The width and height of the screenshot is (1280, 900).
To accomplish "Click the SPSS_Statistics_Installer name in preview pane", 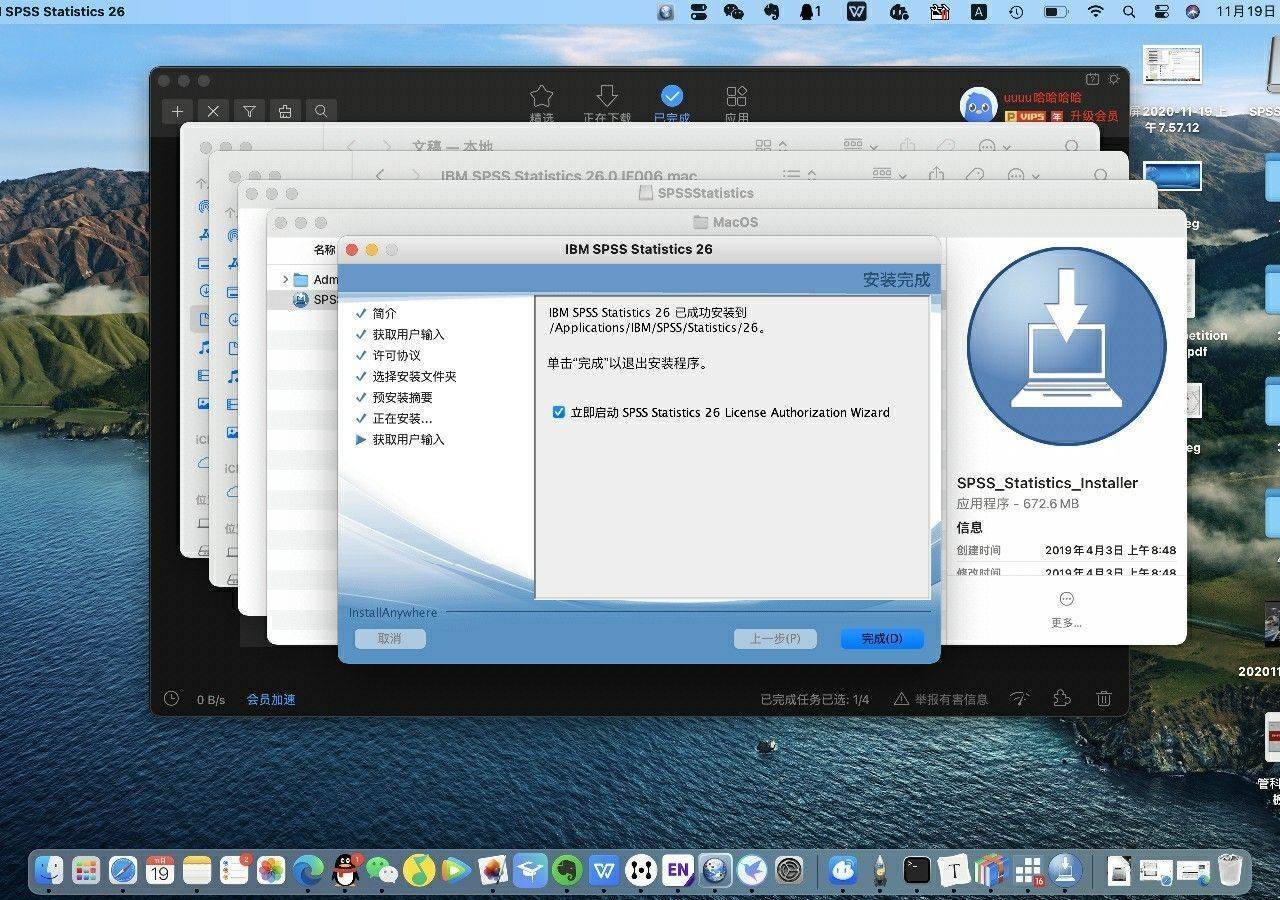I will (x=1047, y=483).
